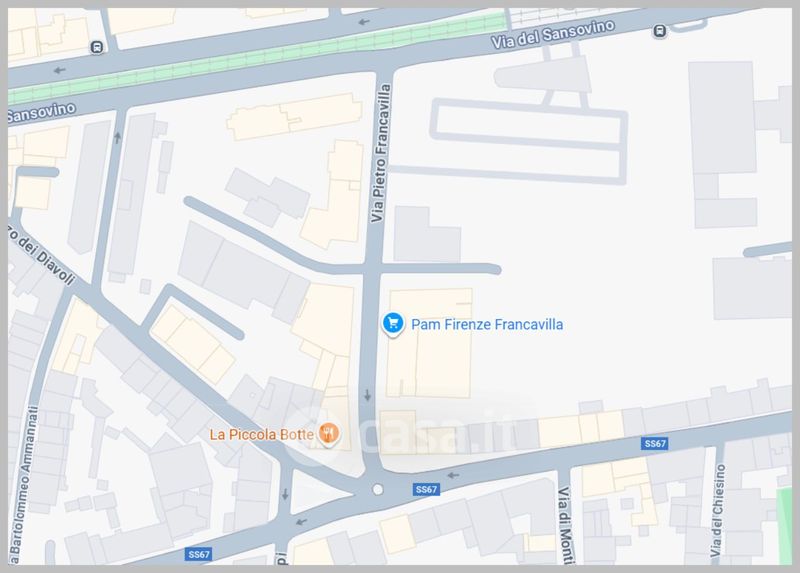Click the Via del Sansovino street label
Image resolution: width=800 pixels, height=573 pixels.
(x=553, y=34)
